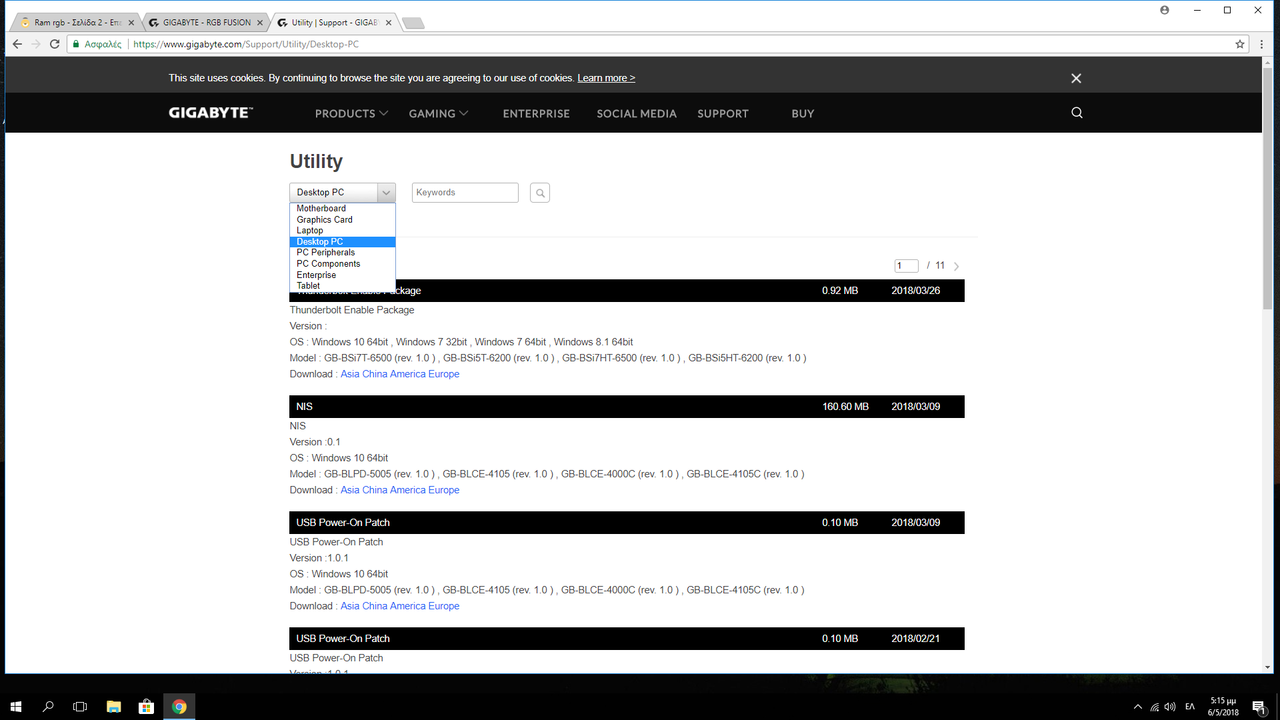Open BUY in top navigation
The image size is (1280, 720).
click(803, 113)
